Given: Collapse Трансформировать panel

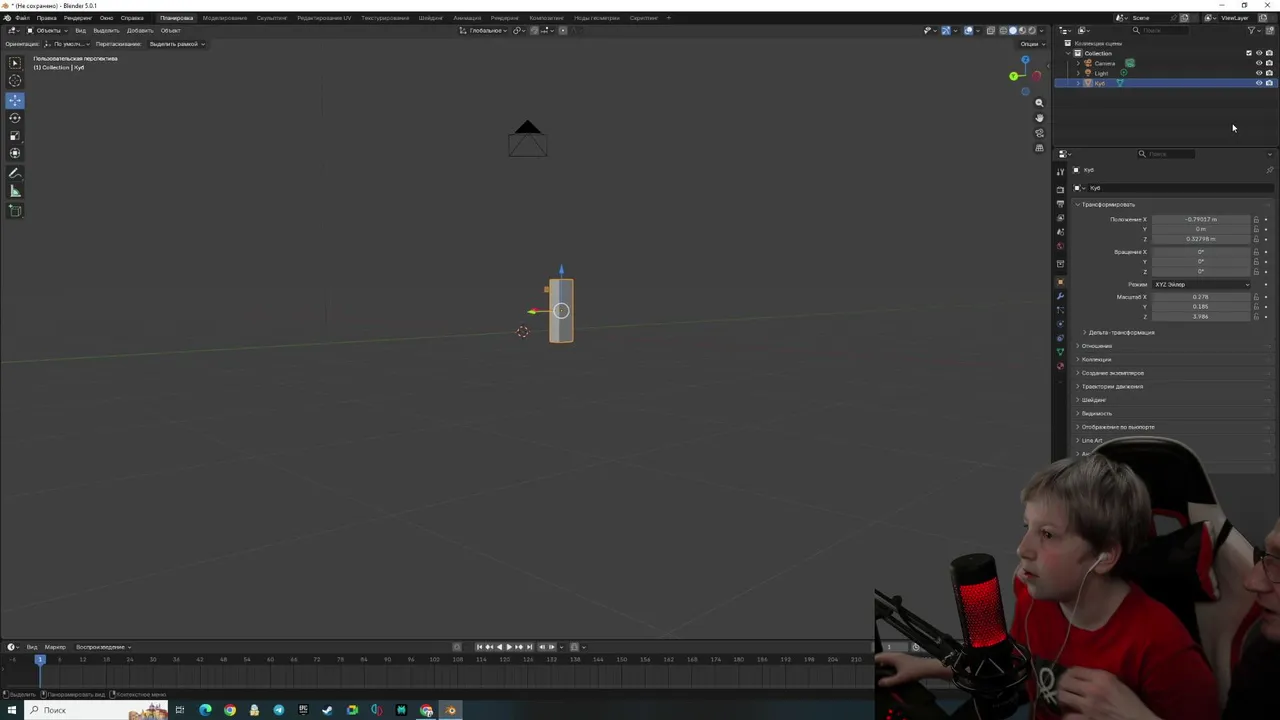Looking at the screenshot, I should (1106, 204).
